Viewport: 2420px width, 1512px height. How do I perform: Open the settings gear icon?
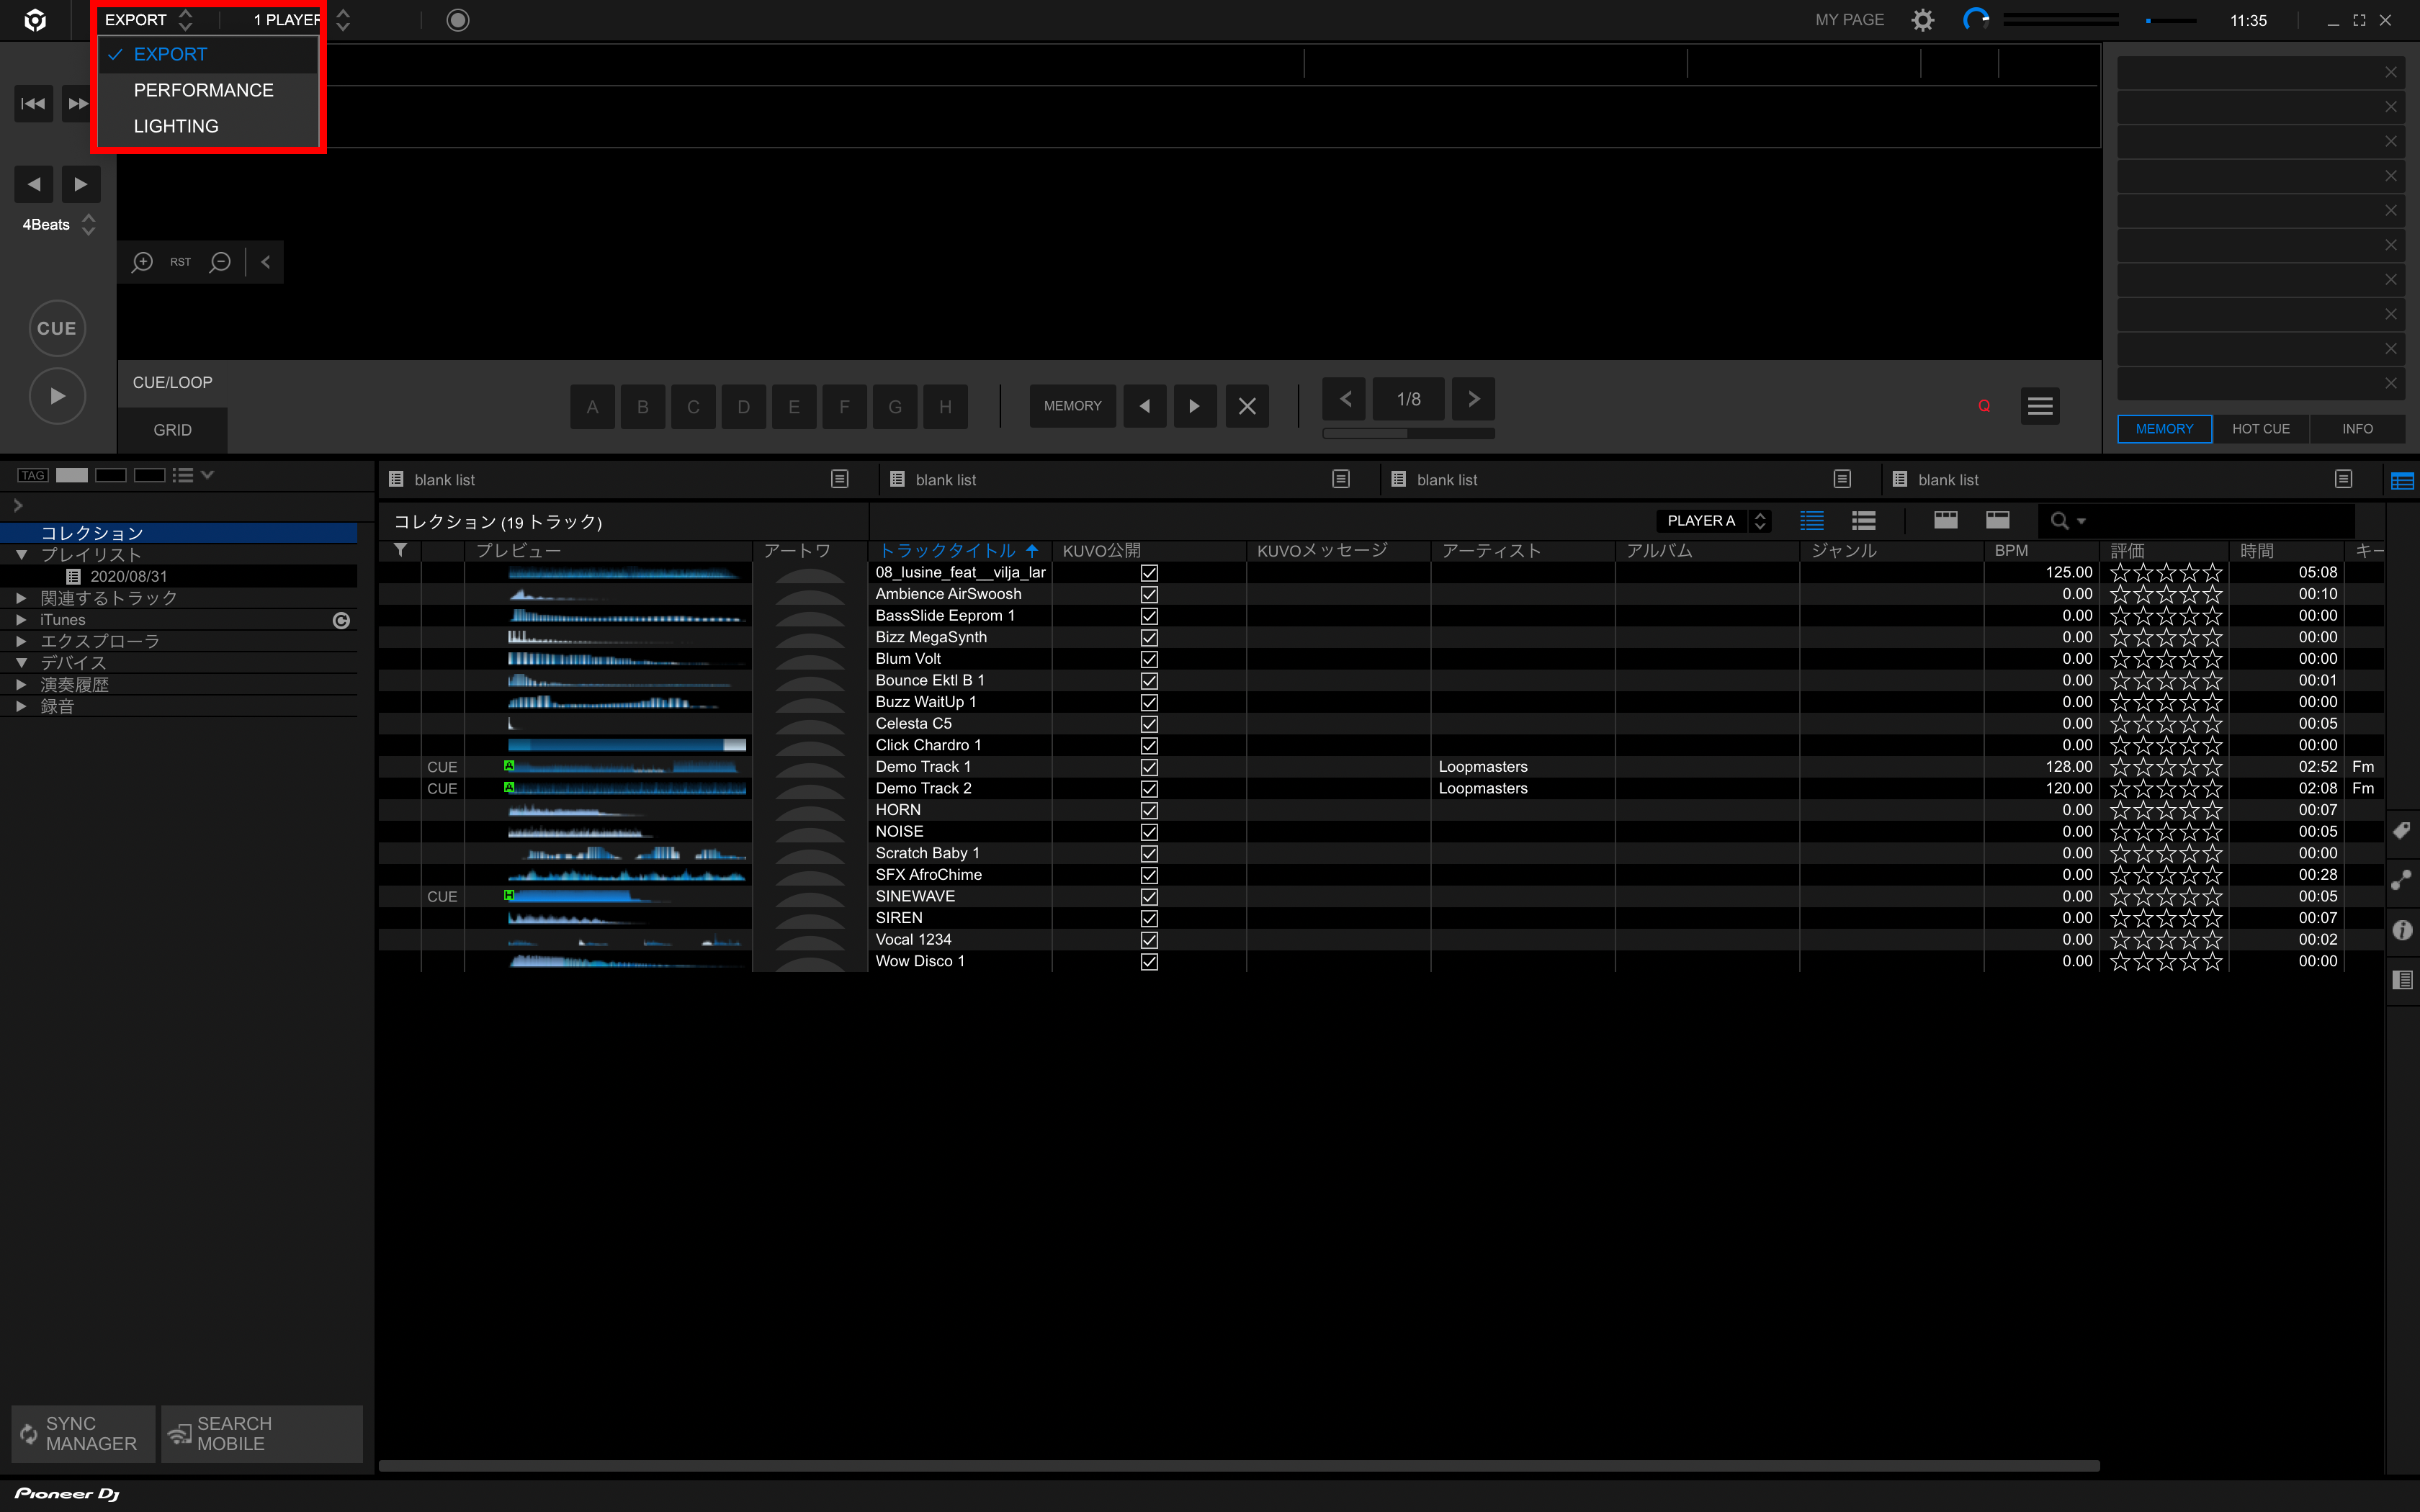(1922, 20)
